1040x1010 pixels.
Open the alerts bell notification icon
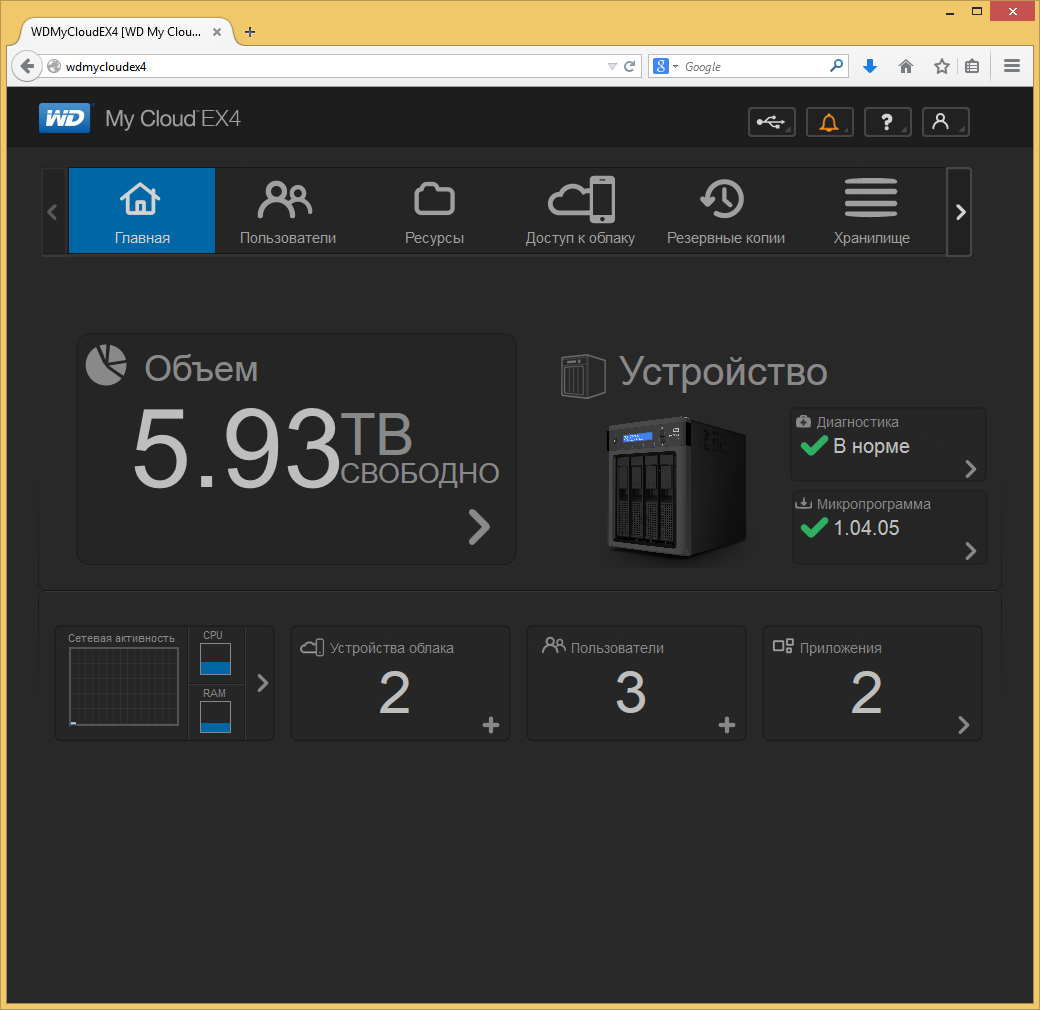coord(829,122)
